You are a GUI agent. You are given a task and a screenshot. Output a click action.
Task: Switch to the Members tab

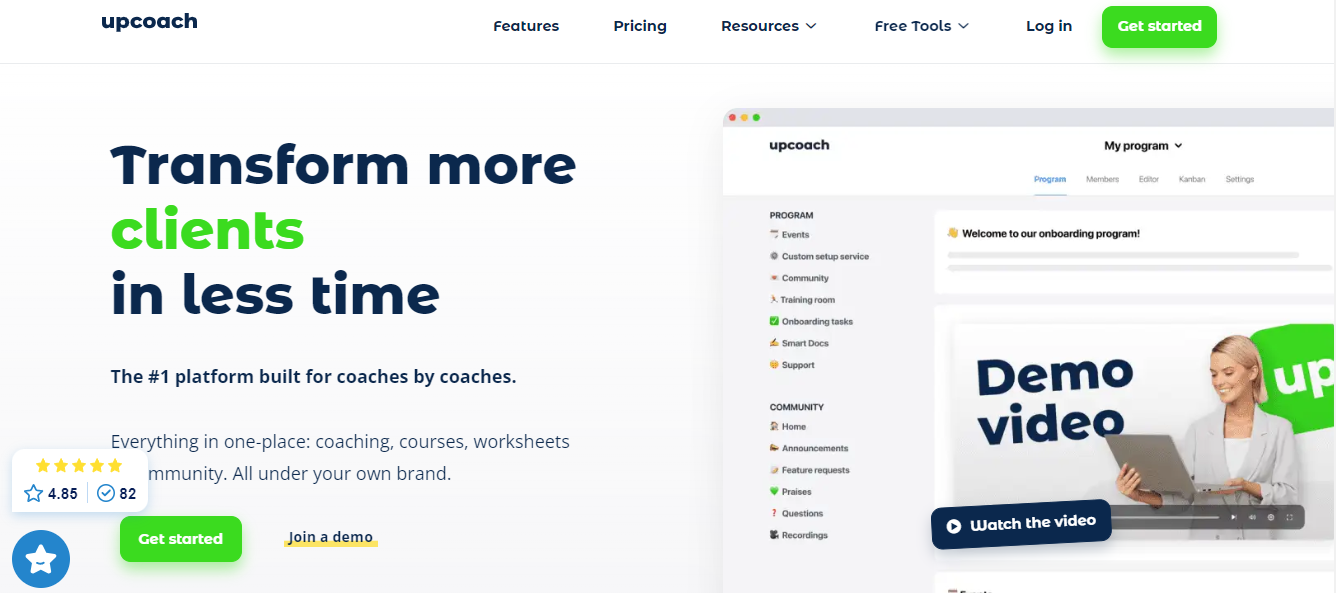tap(1102, 179)
